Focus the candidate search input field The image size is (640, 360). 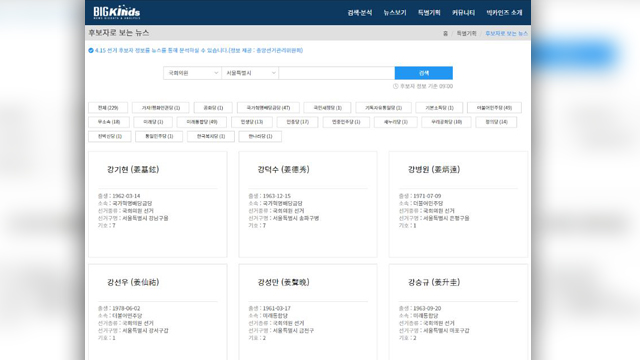coord(337,73)
